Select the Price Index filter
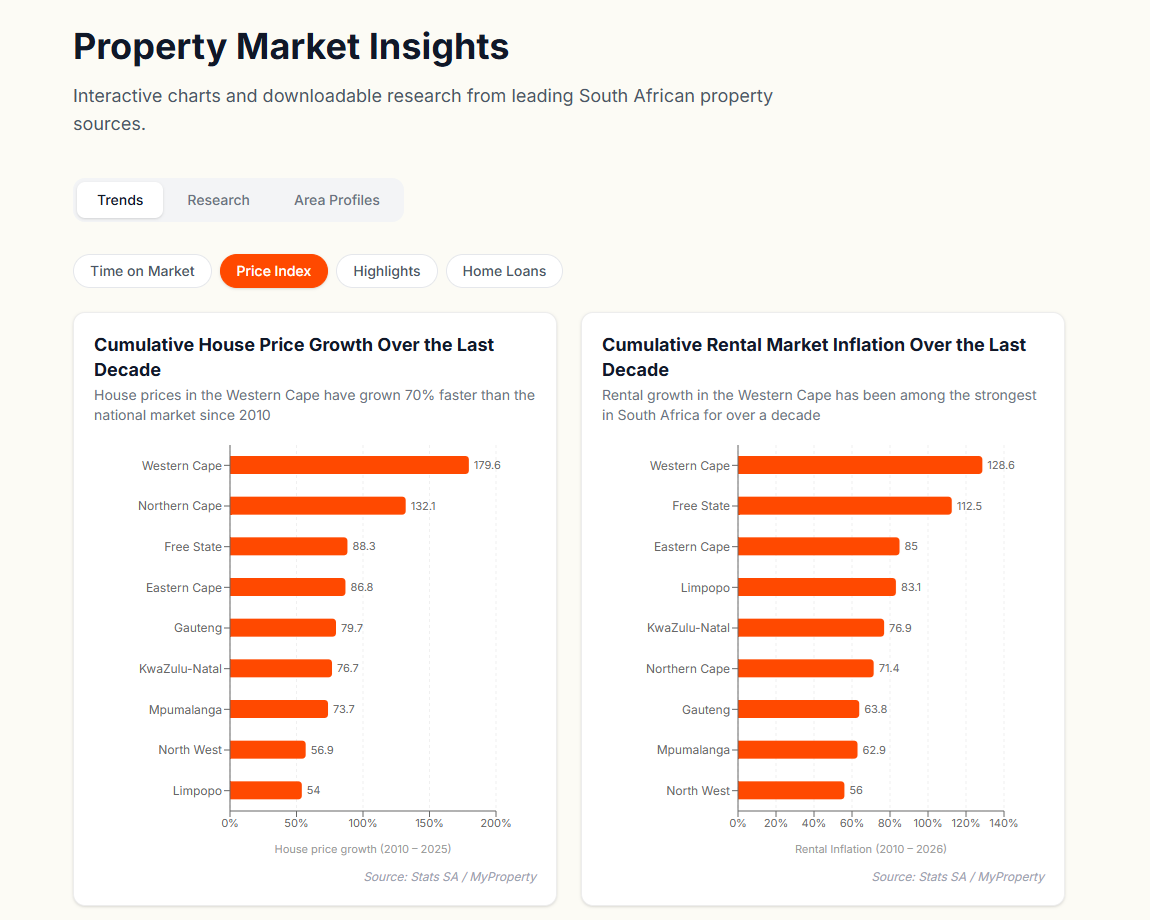 coord(273,270)
